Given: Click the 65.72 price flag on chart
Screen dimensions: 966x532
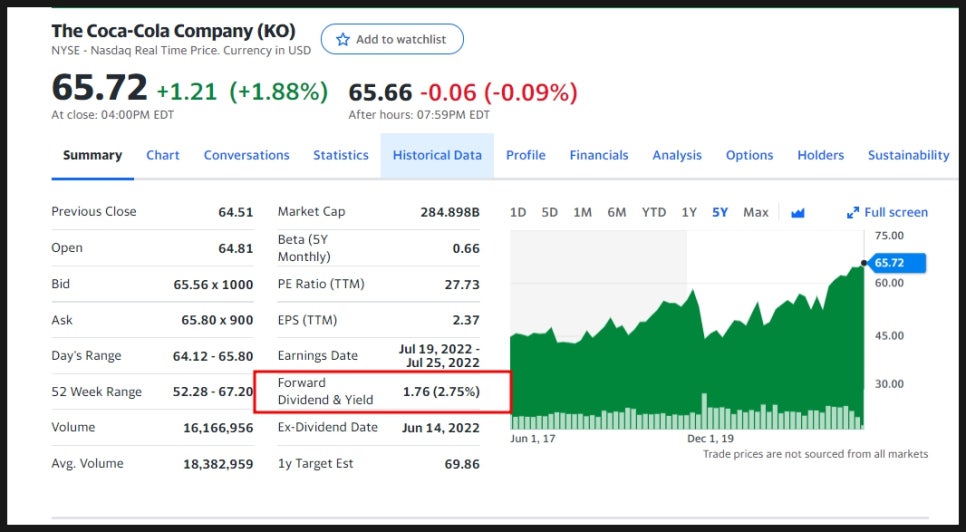Looking at the screenshot, I should click(896, 263).
